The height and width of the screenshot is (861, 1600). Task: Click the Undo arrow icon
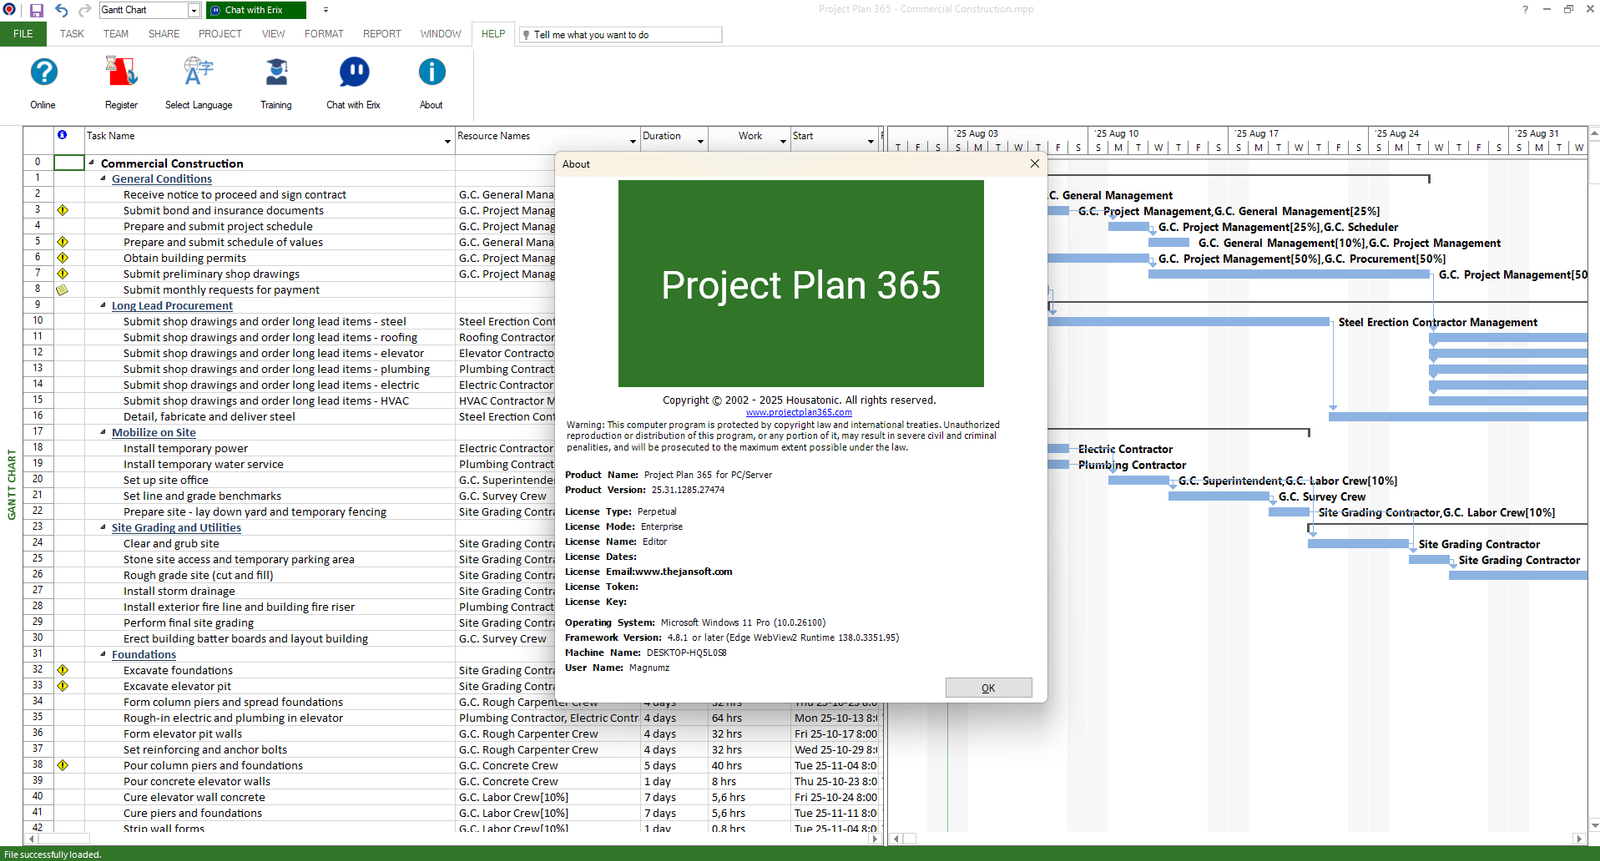62,10
